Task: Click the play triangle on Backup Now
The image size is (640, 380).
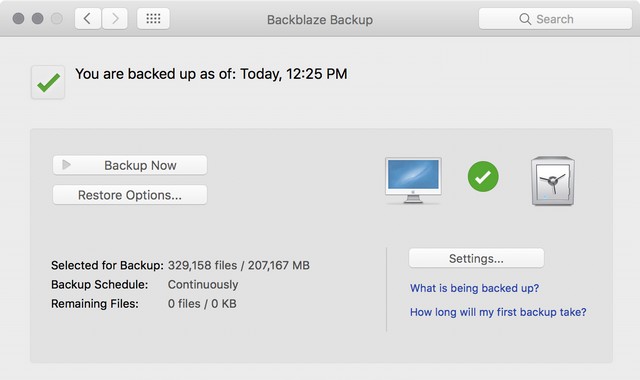Action: point(66,165)
